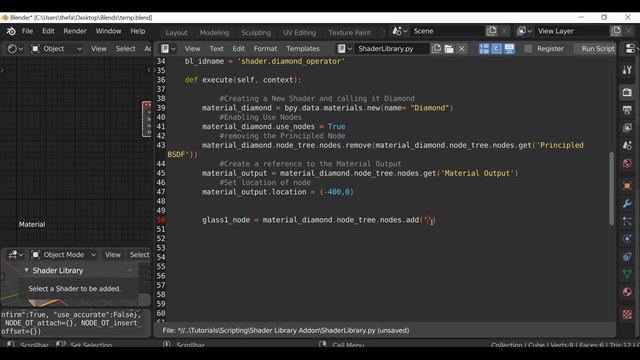Open the Object Constraint properties tab
The width and height of the screenshot is (640, 360).
click(x=627, y=257)
